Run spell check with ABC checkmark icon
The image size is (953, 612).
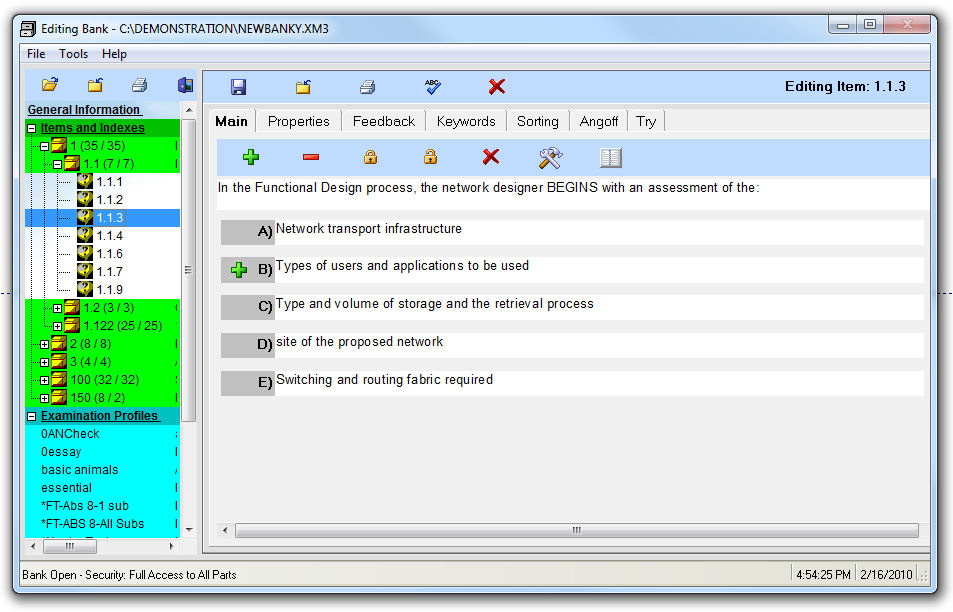click(433, 86)
